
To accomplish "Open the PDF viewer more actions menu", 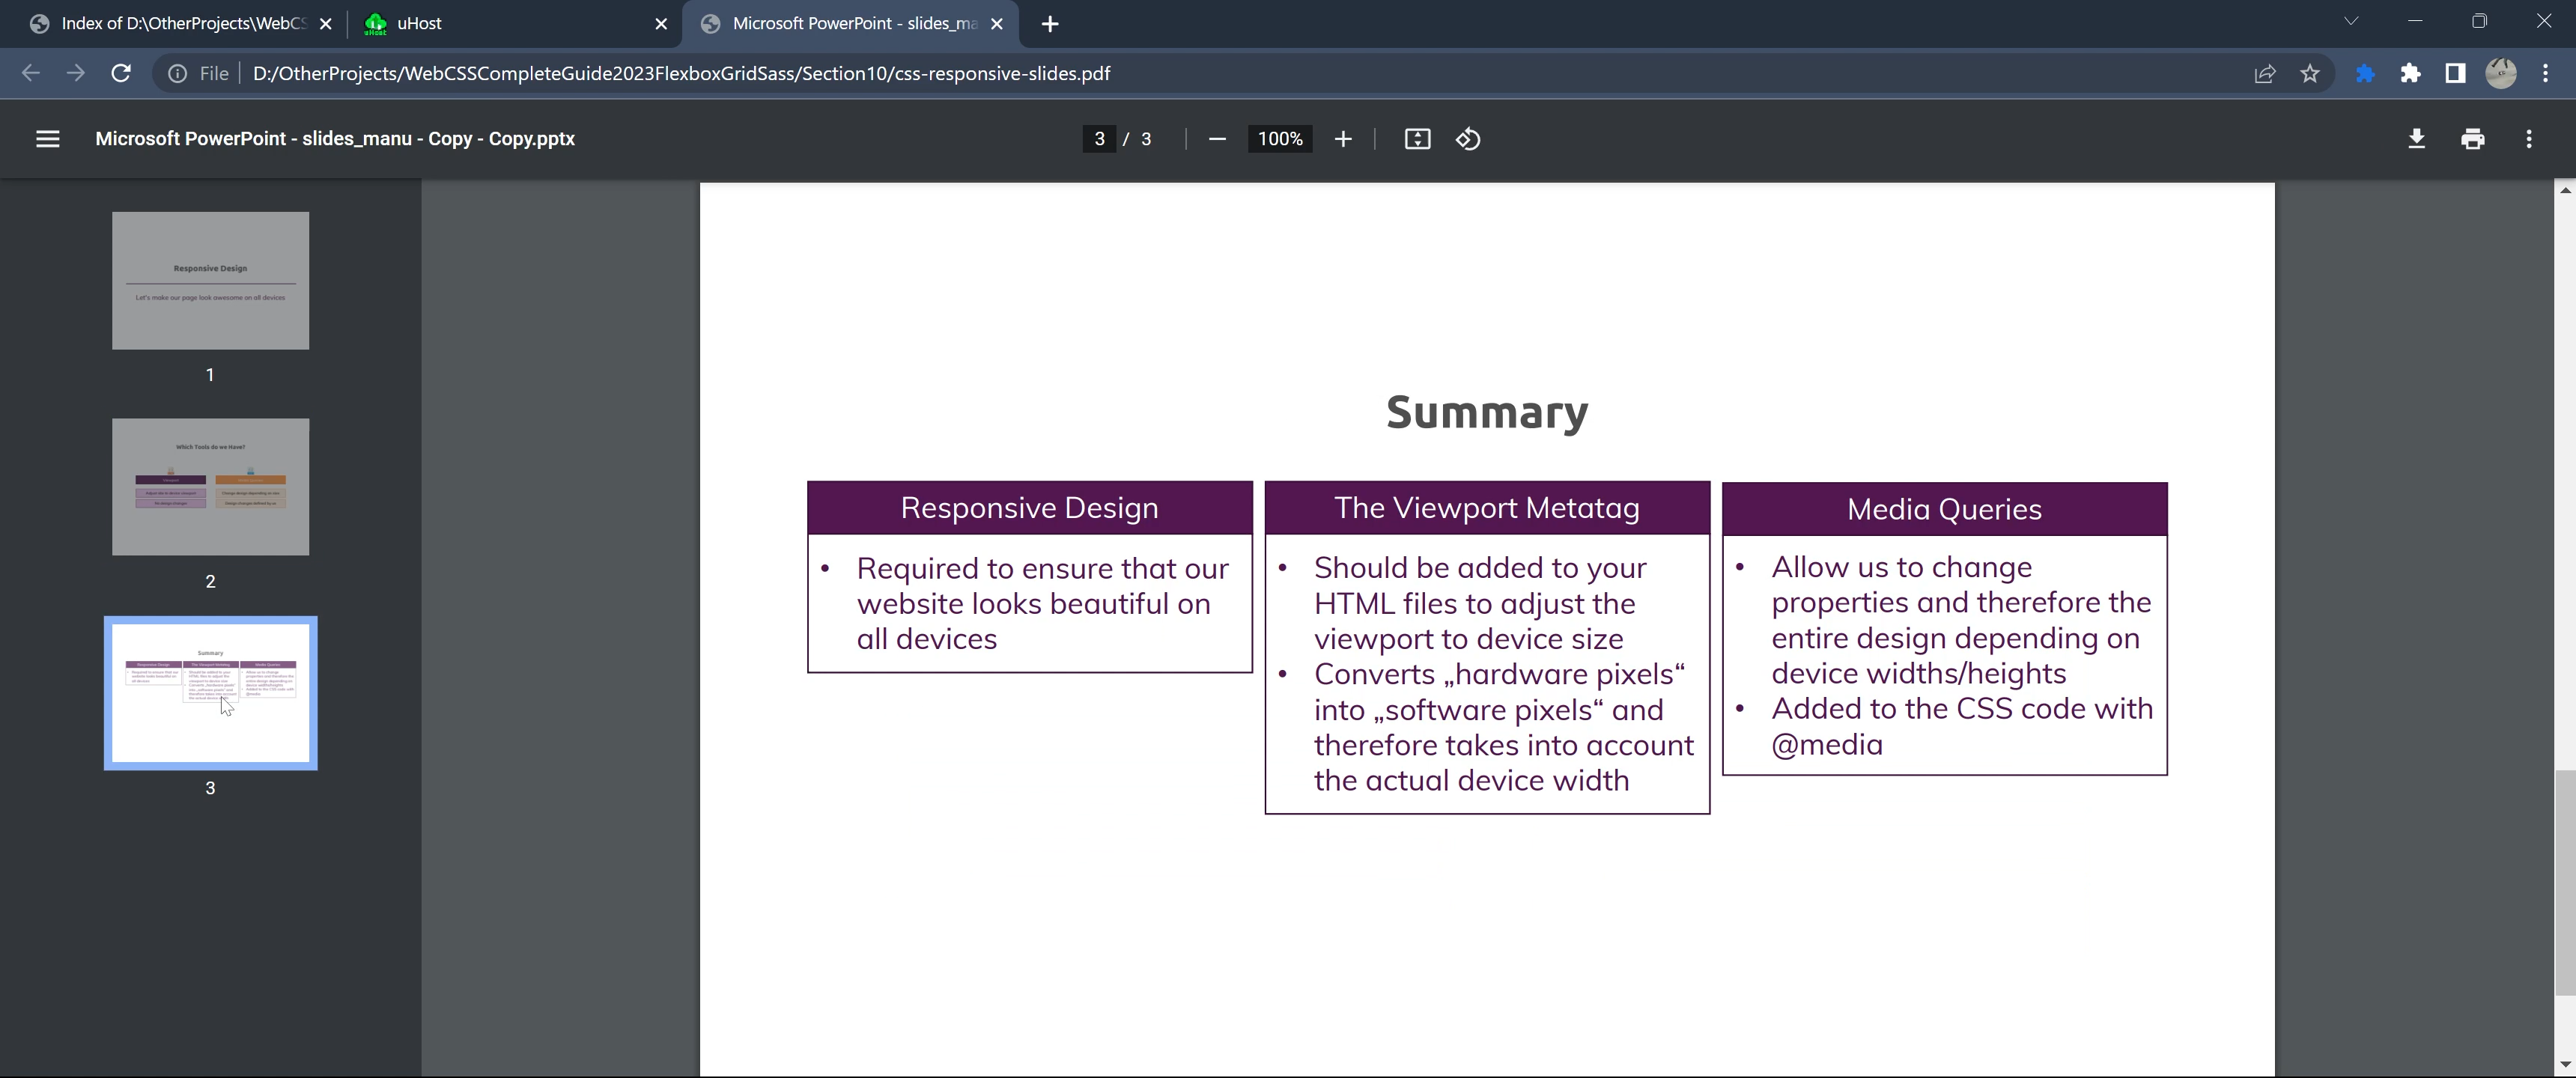I will pos(2529,139).
